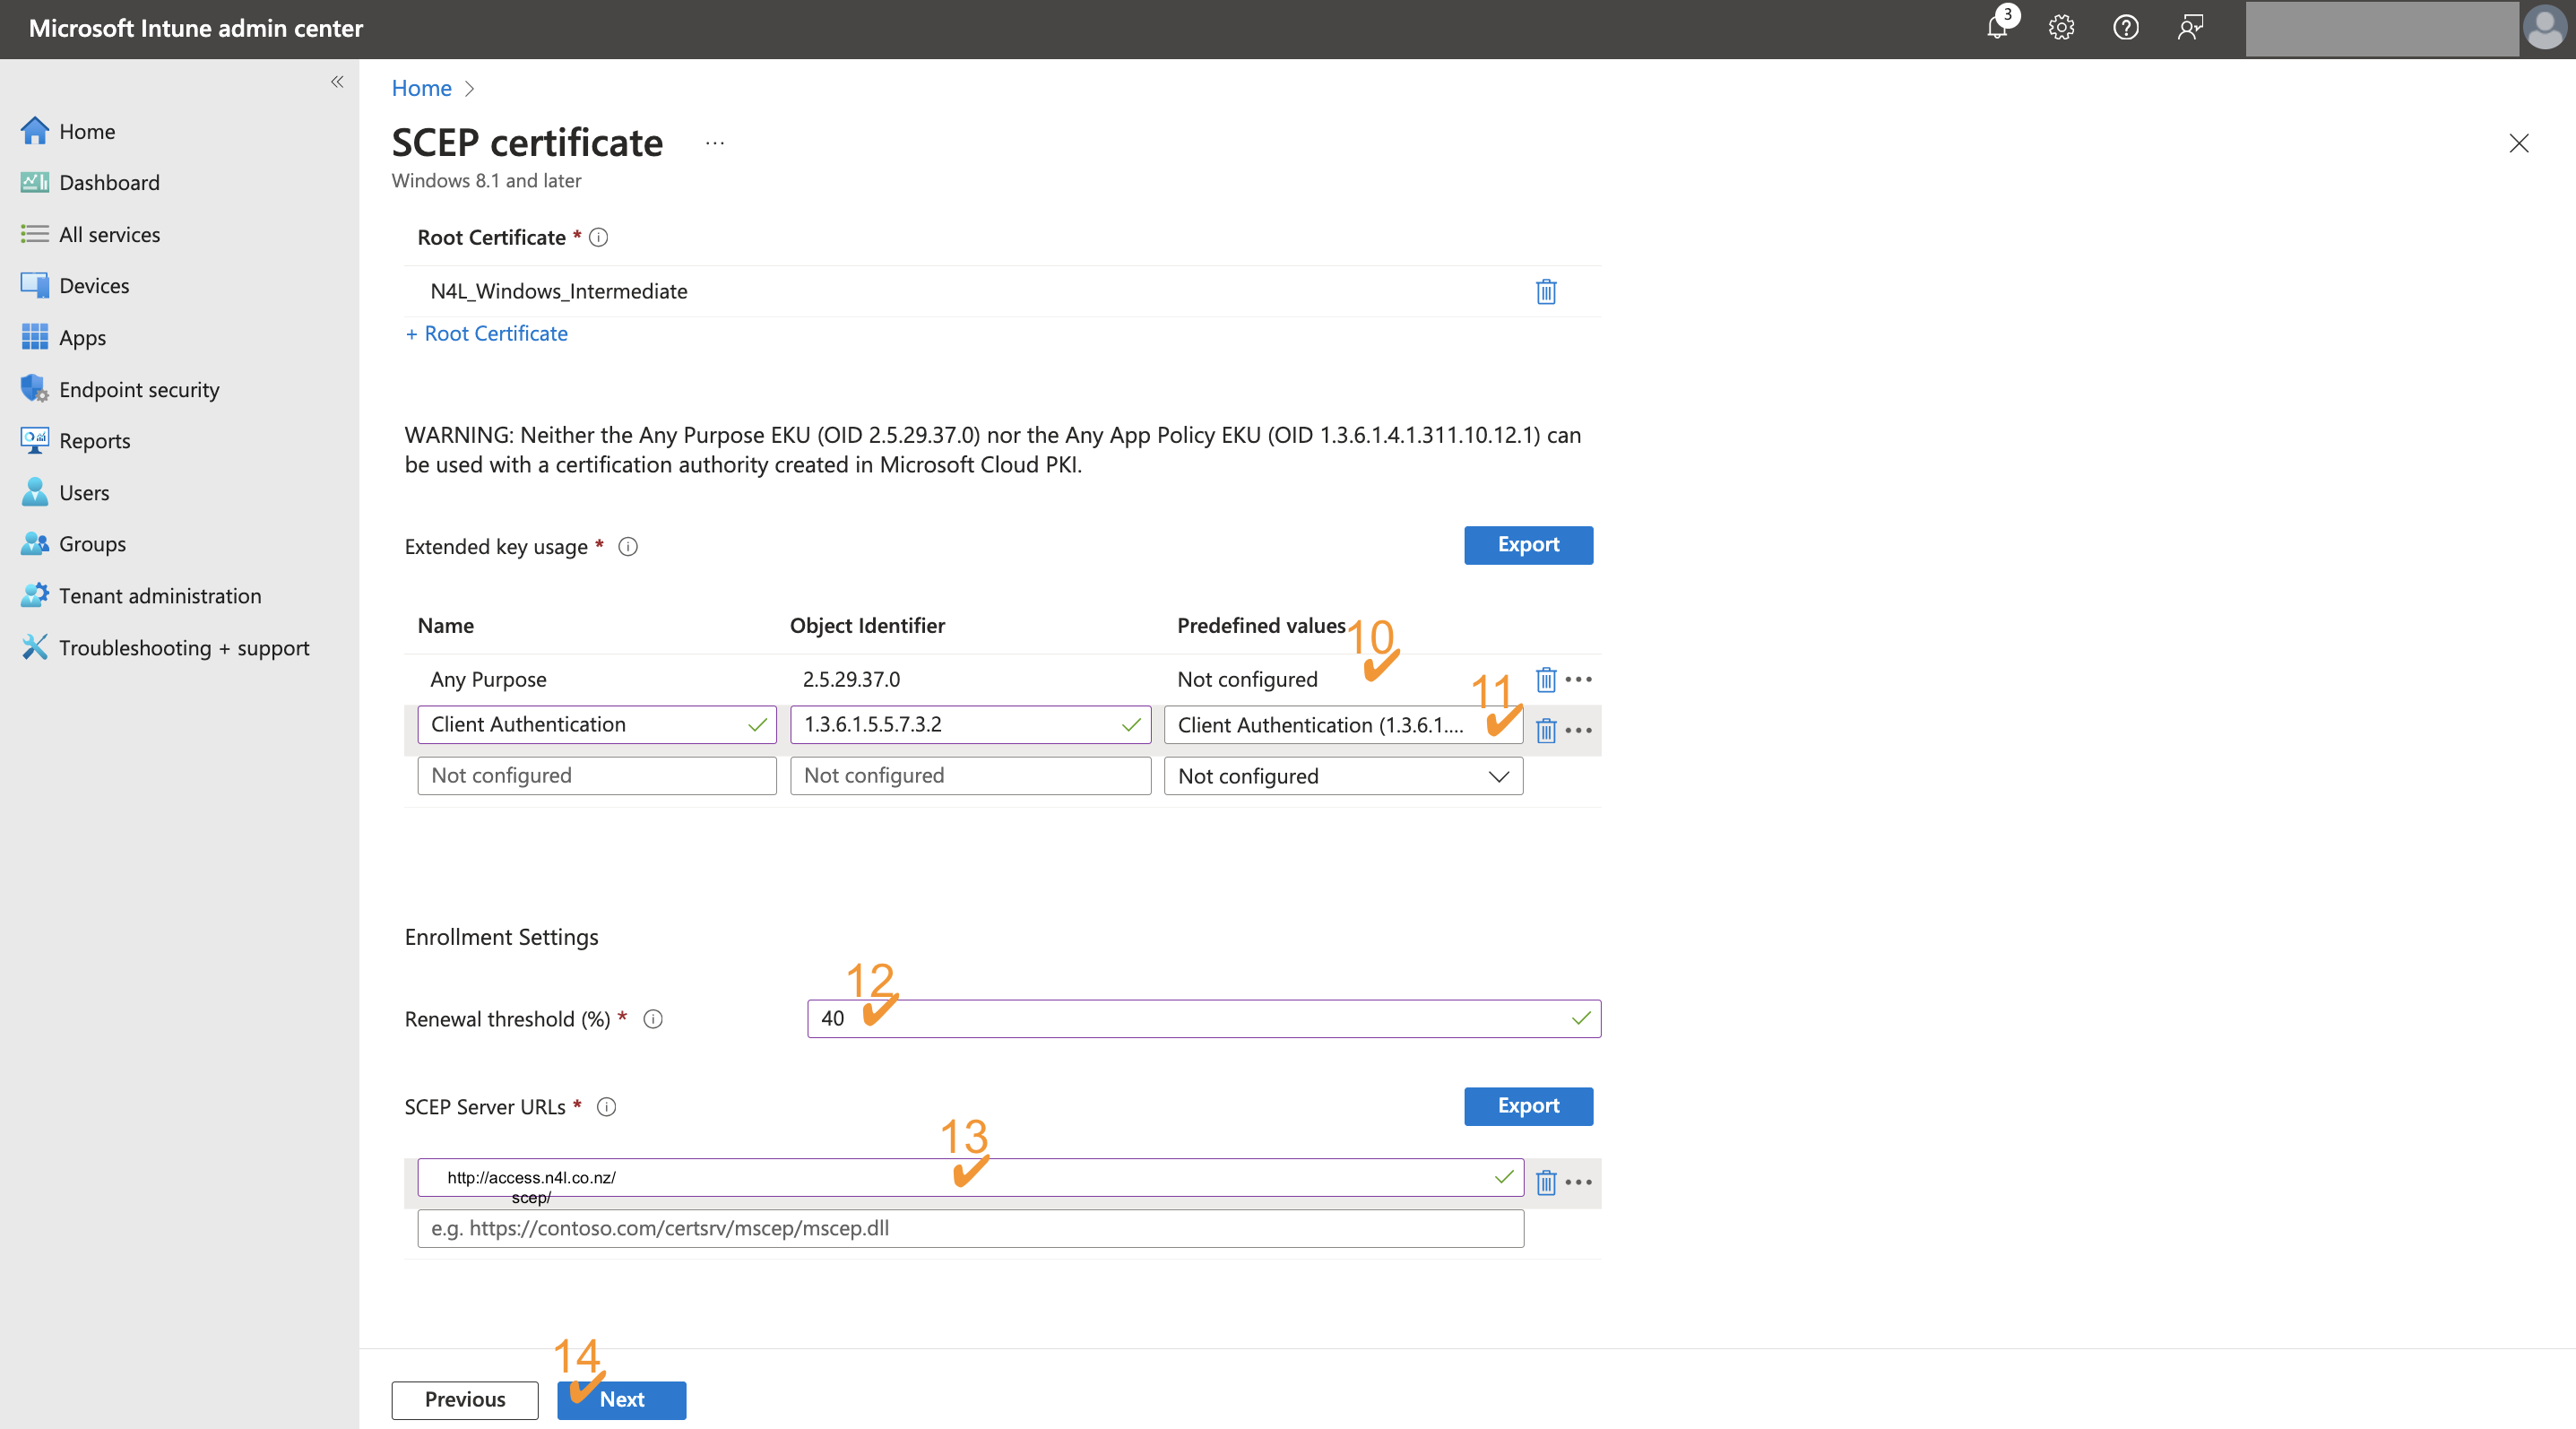Screen dimensions: 2576x1429
Task: Open the ellipsis menu on the Client Authentication row
Action: tap(1581, 730)
